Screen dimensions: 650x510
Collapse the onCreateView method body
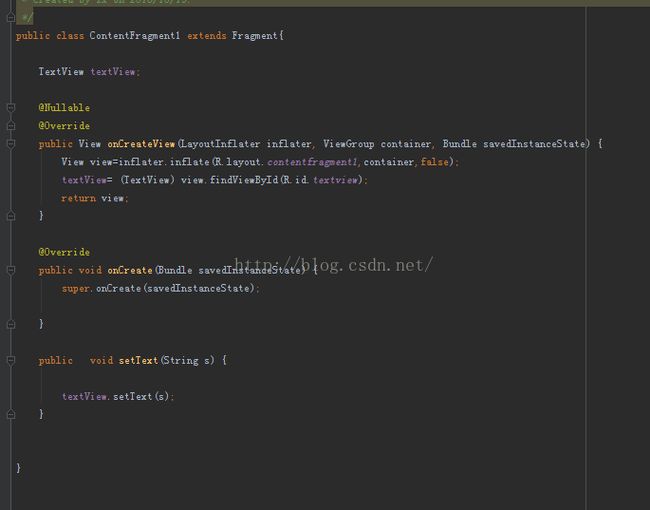(x=11, y=144)
